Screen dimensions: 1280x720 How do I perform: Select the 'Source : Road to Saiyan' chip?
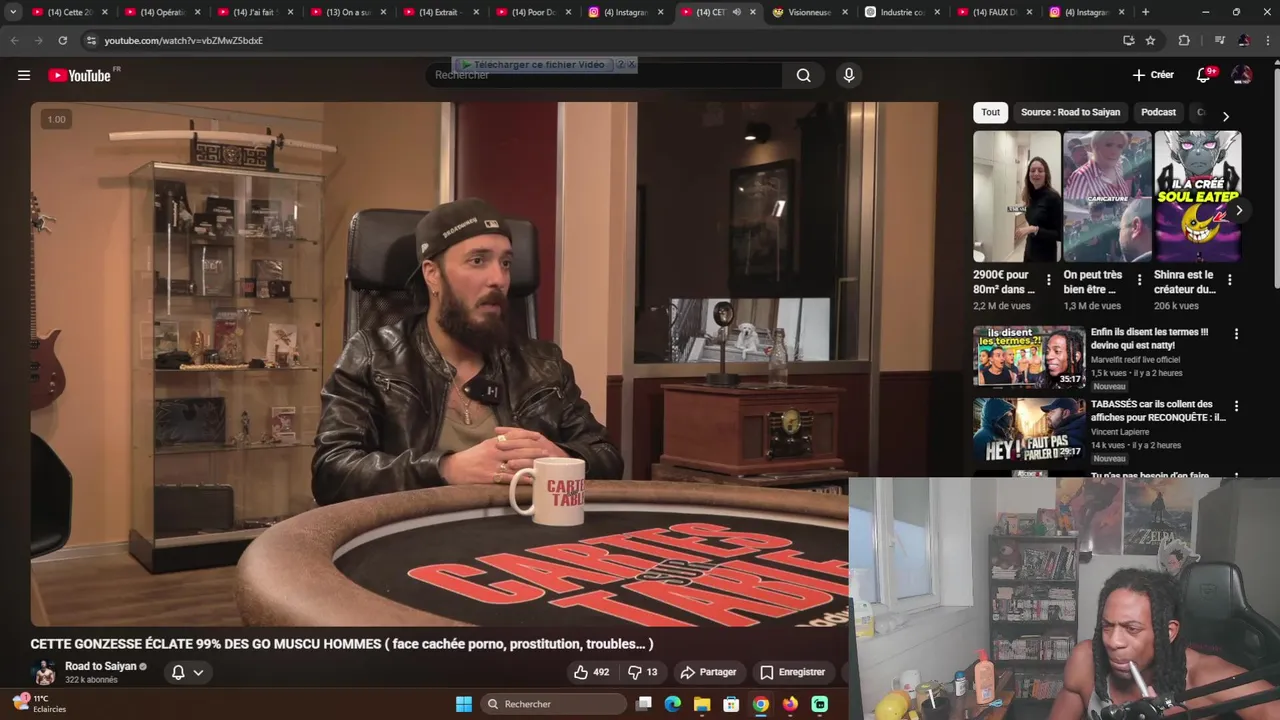pos(1070,112)
